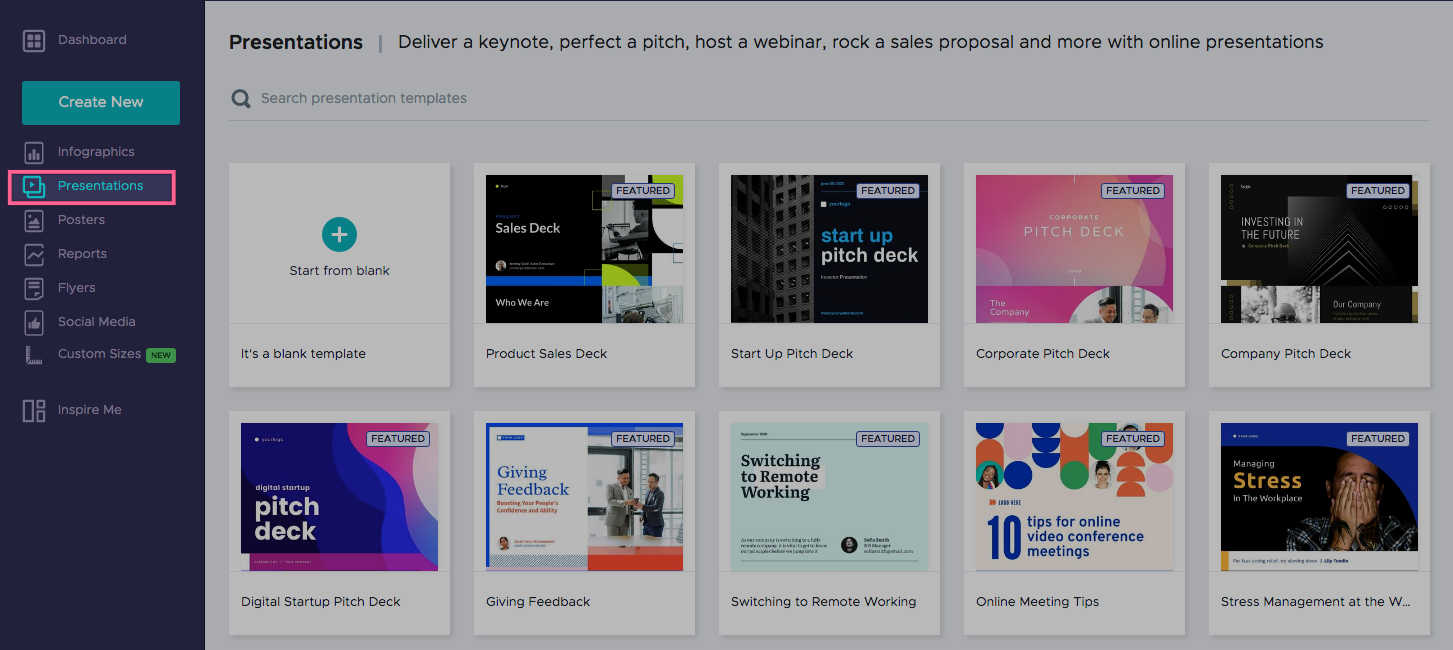Select Social Media from the sidebar menu
This screenshot has width=1453, height=650.
tap(98, 321)
